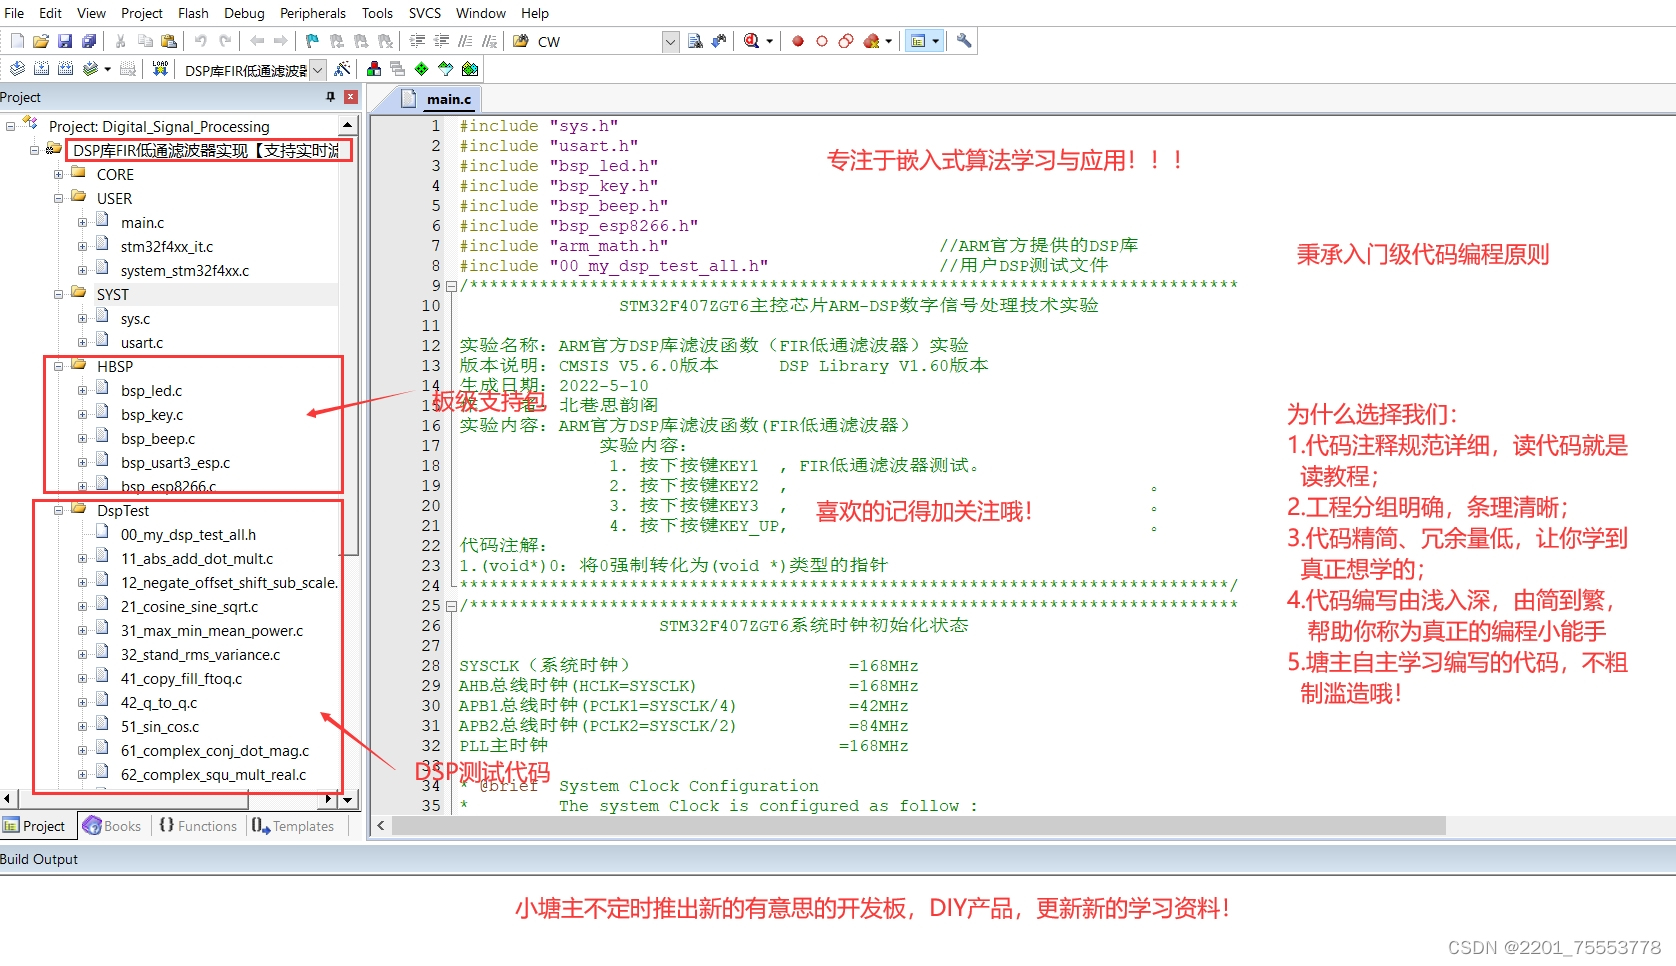Collapse the SYST group in the project tree
The width and height of the screenshot is (1676, 966).
(59, 295)
